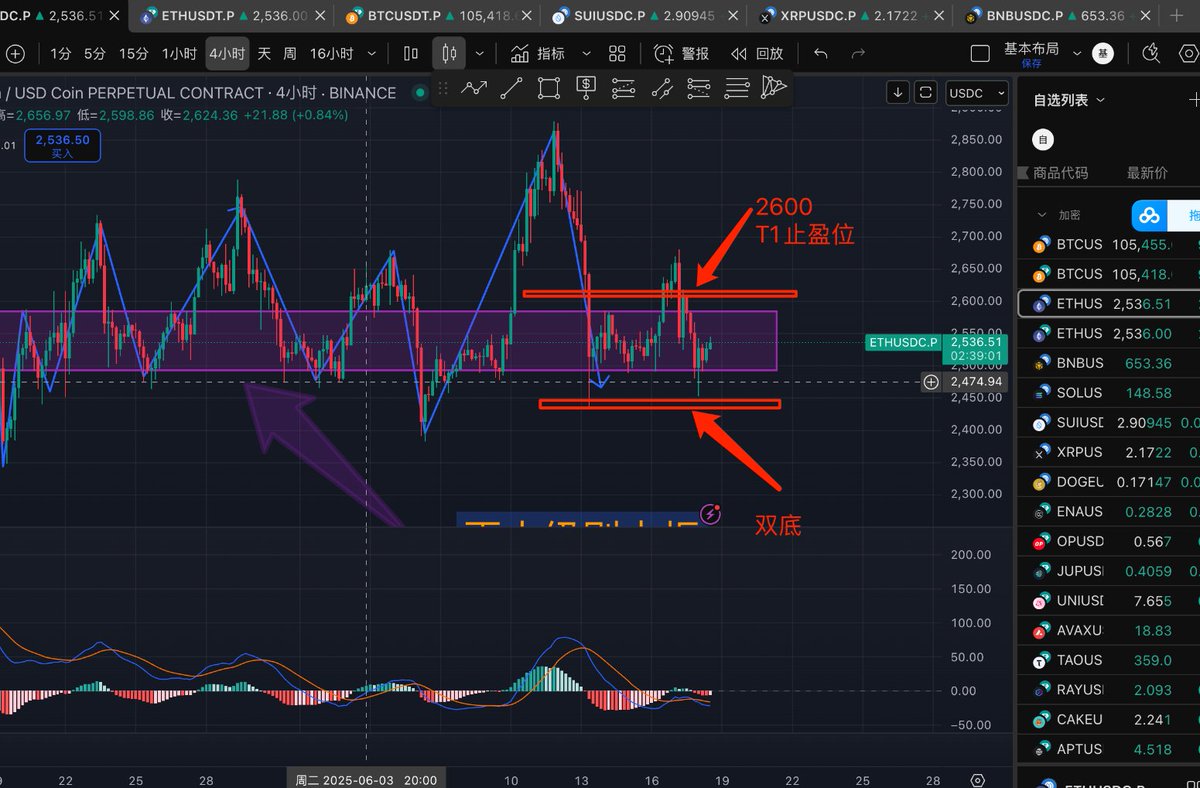Switch interval to 16小时
Screen dimensions: 1200x788
click(x=331, y=54)
